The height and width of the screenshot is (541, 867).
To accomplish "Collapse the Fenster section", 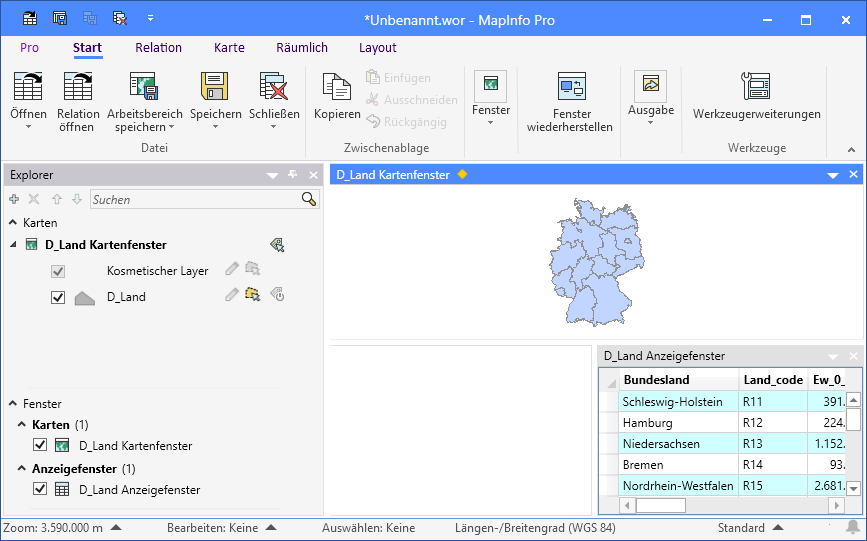I will 13,403.
